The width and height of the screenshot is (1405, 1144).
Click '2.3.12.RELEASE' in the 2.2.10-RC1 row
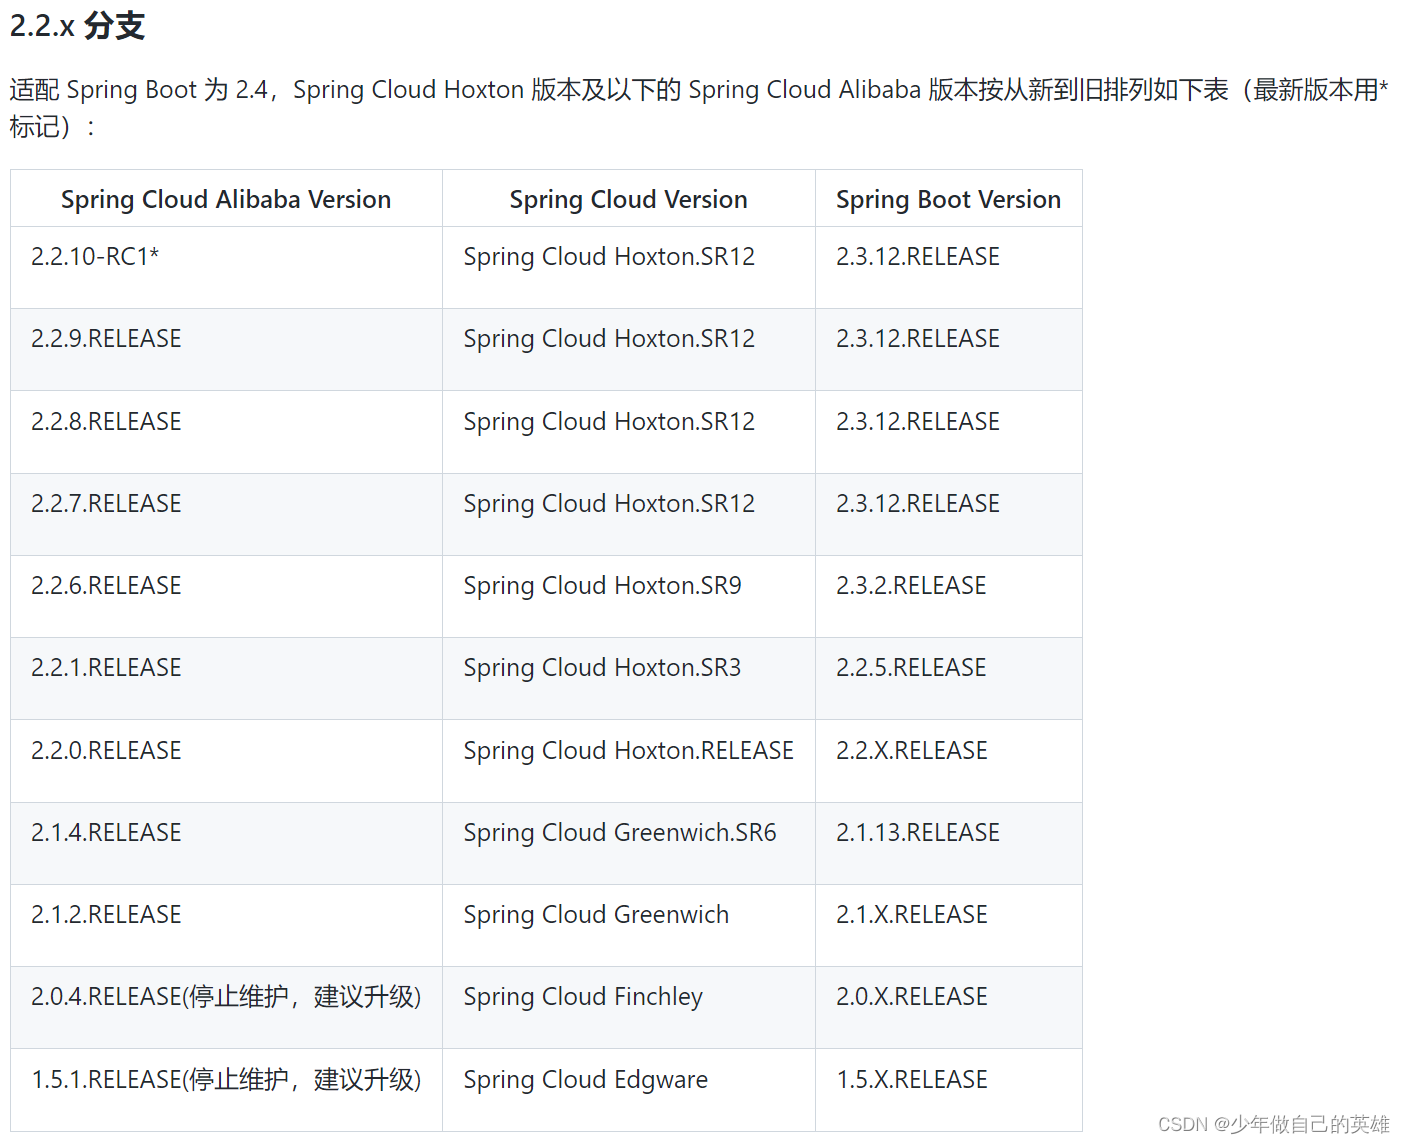(x=949, y=268)
